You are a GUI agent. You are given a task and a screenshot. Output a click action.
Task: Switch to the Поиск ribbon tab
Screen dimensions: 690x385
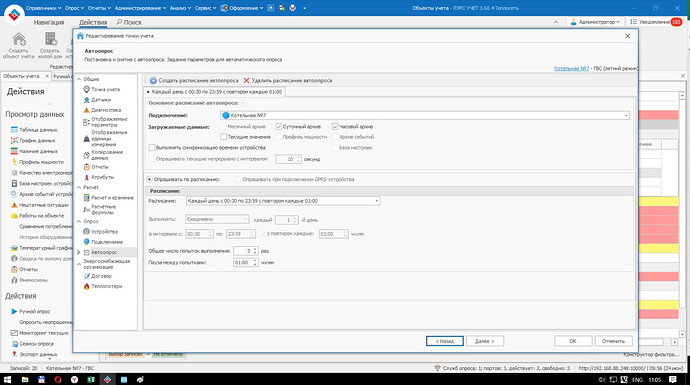click(129, 22)
